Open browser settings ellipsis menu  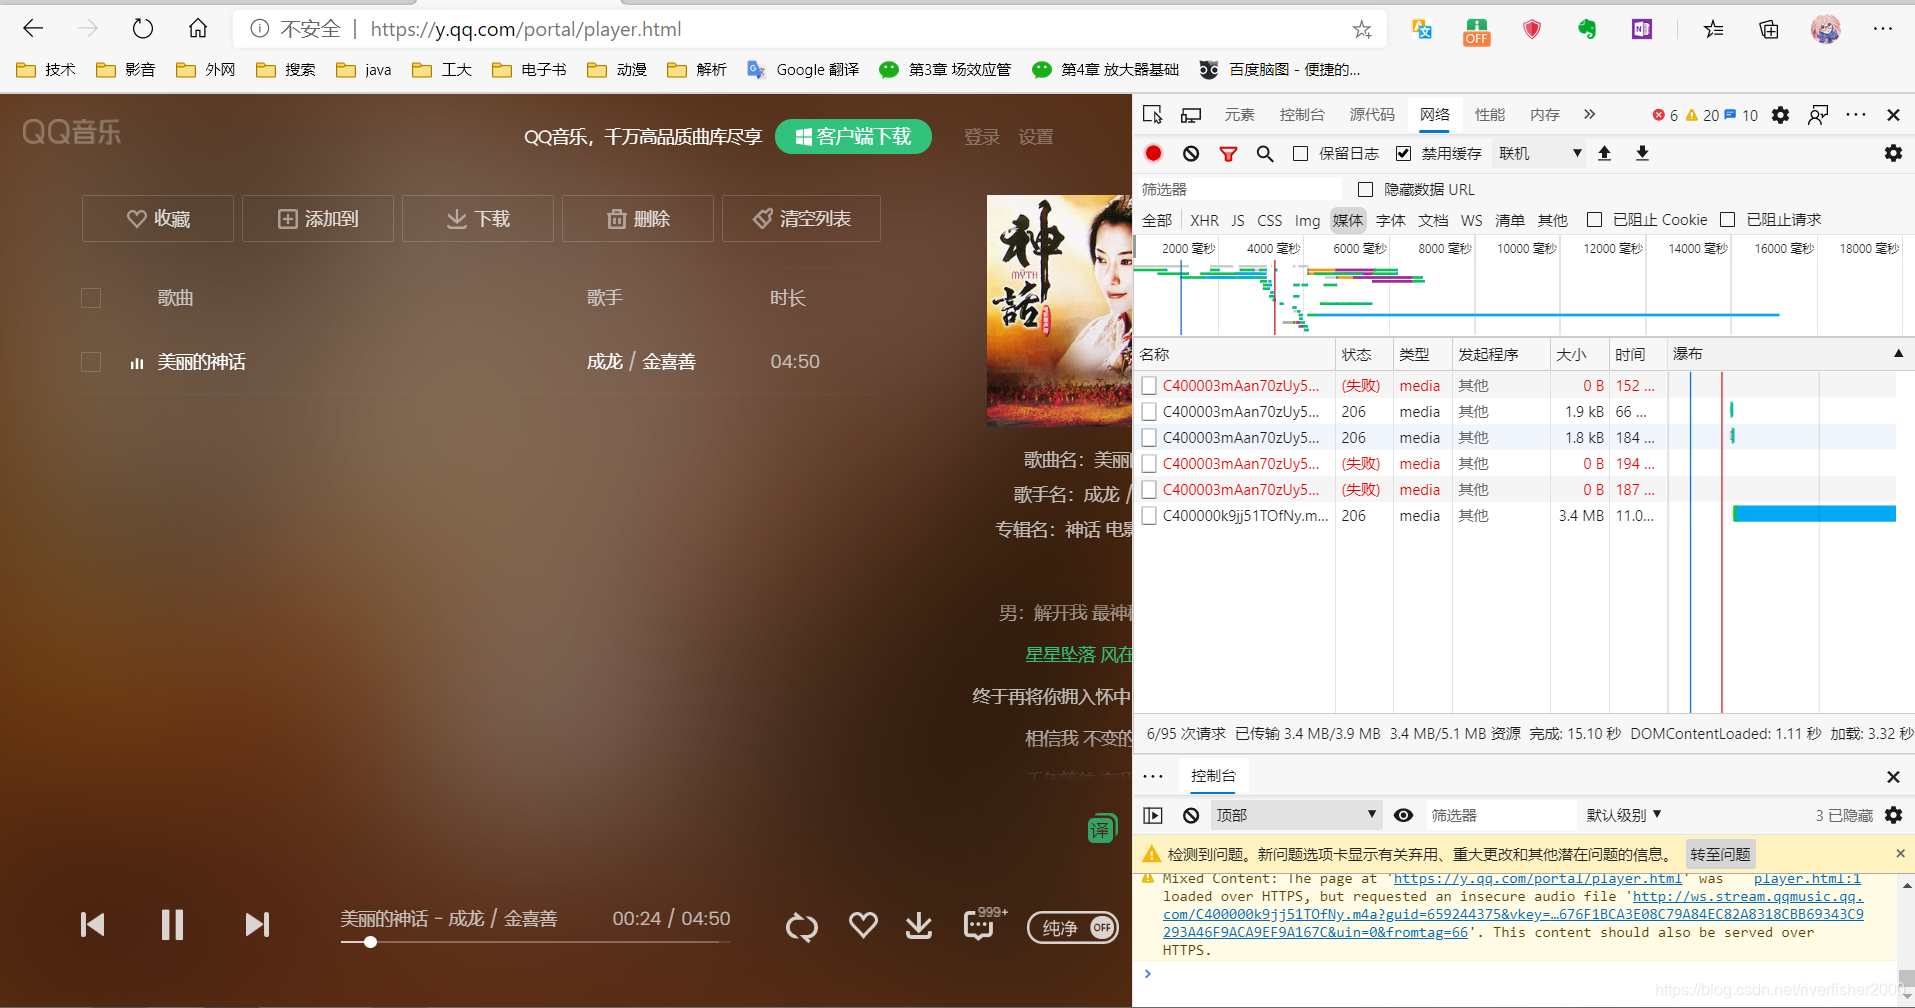[x=1882, y=29]
